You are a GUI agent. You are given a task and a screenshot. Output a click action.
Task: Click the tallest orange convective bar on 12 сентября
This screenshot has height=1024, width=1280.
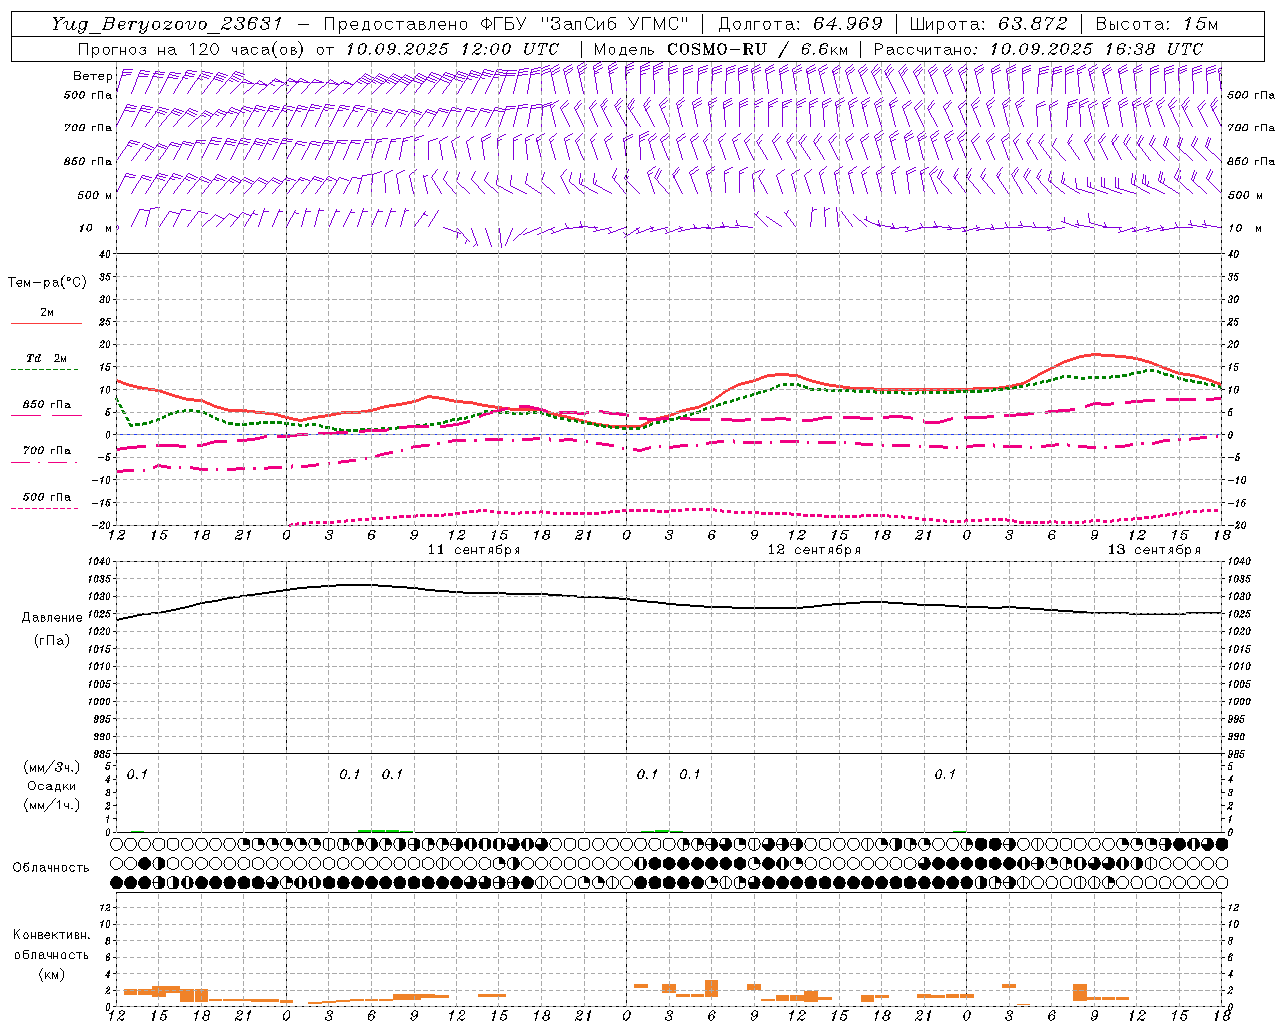[x=712, y=988]
